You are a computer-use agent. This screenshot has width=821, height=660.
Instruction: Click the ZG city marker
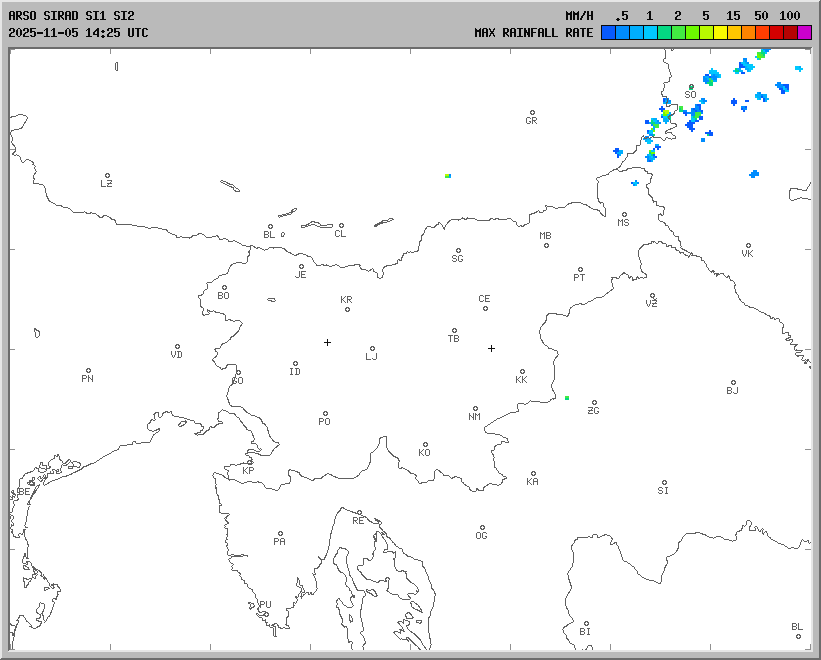[594, 403]
